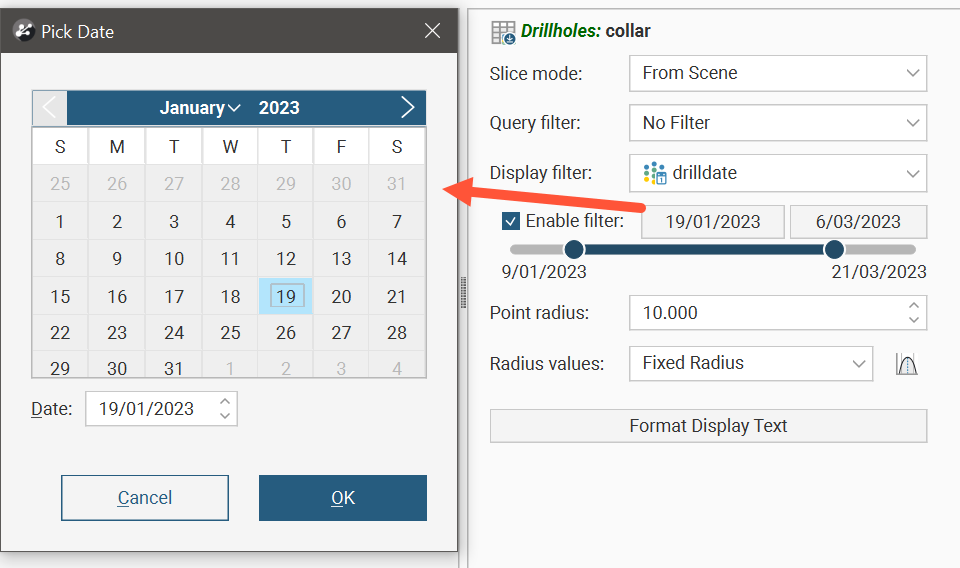Image resolution: width=960 pixels, height=568 pixels.
Task: Open the Slice mode dropdown
Action: (x=778, y=73)
